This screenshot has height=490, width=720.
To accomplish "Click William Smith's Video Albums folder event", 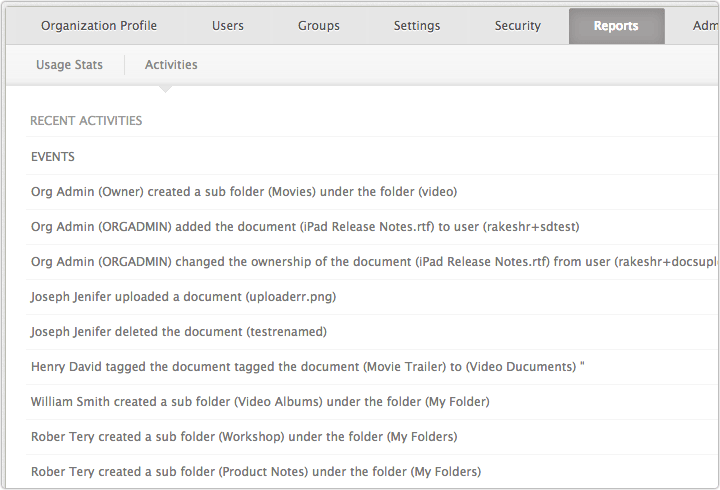I will coord(260,402).
